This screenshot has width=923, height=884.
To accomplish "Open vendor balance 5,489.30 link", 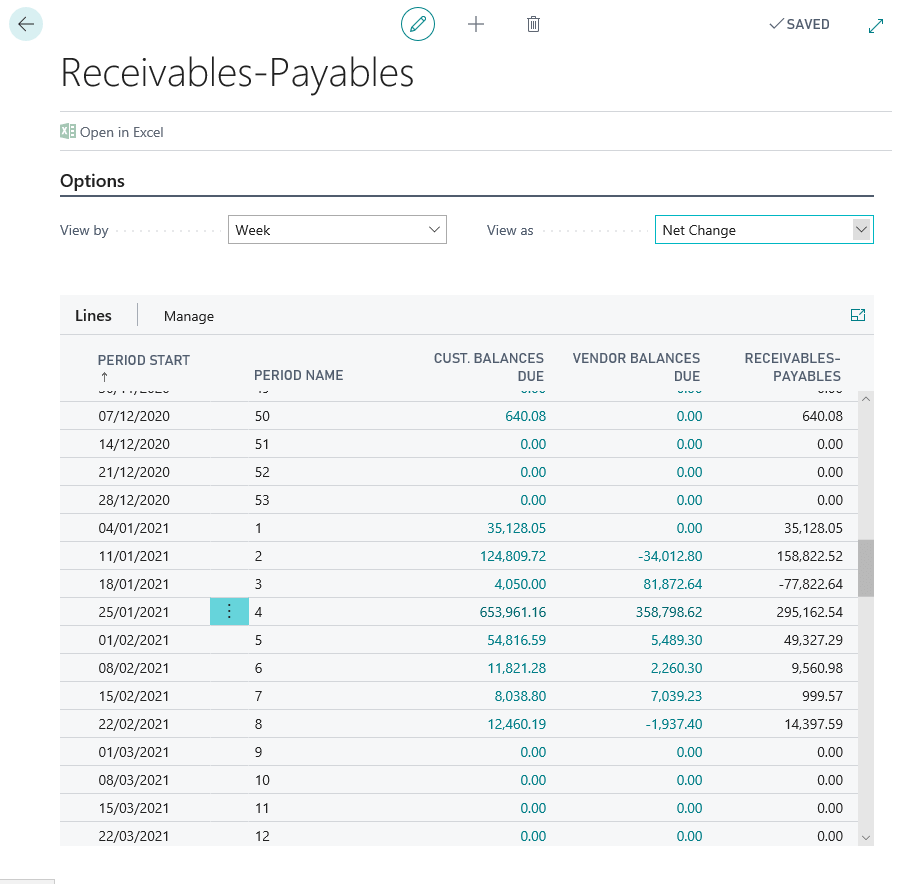I will [x=676, y=640].
